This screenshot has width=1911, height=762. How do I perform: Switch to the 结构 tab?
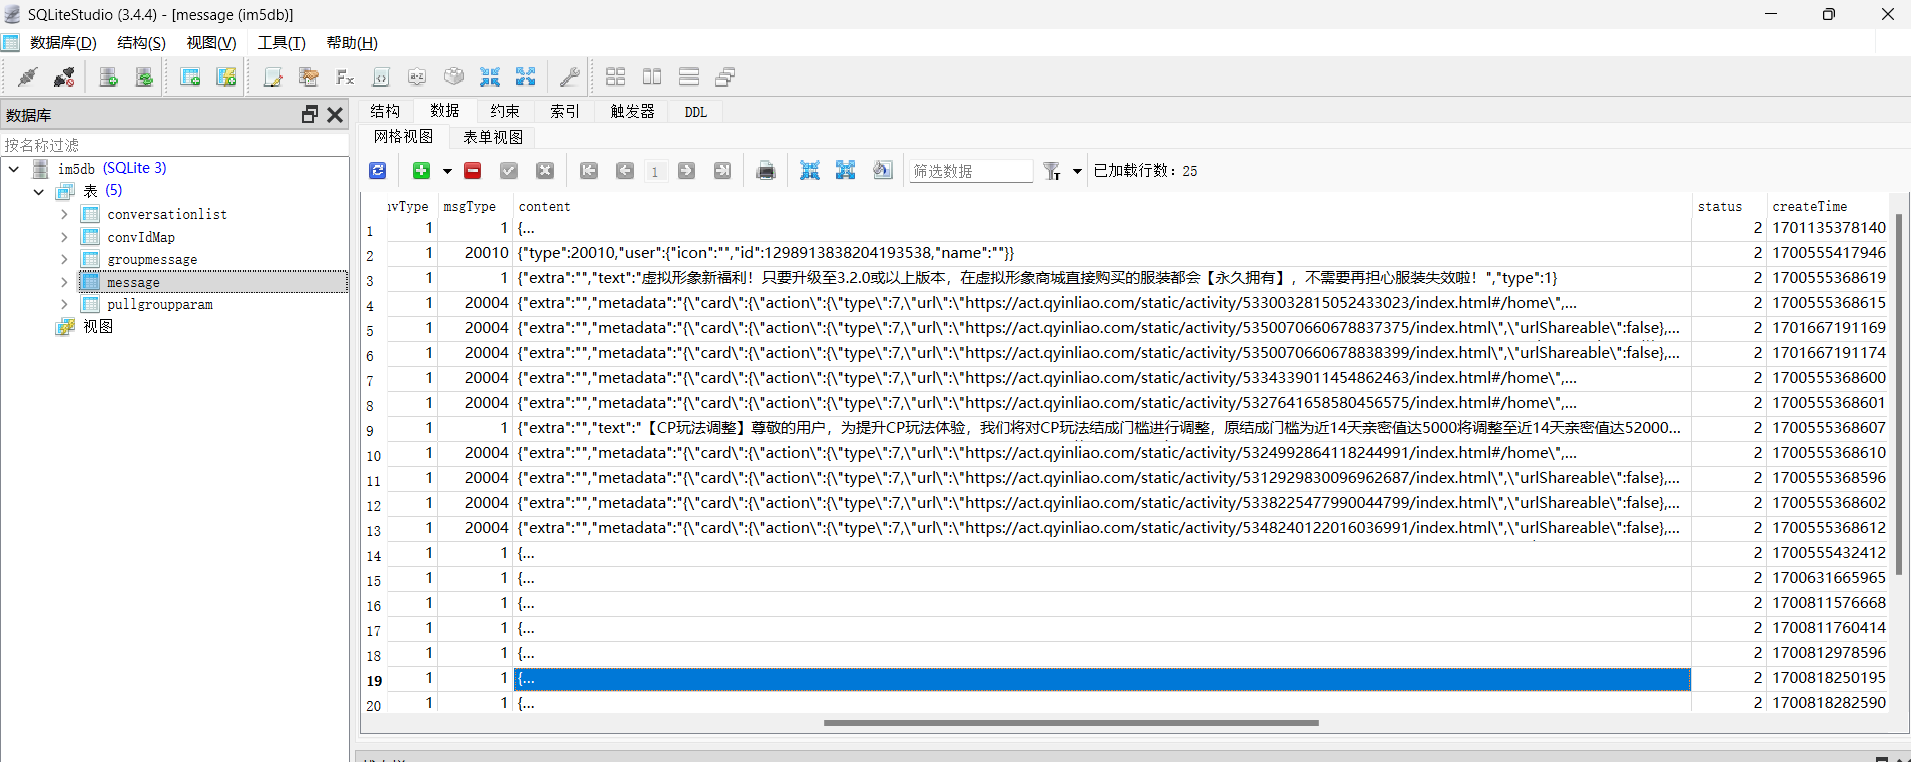(385, 111)
